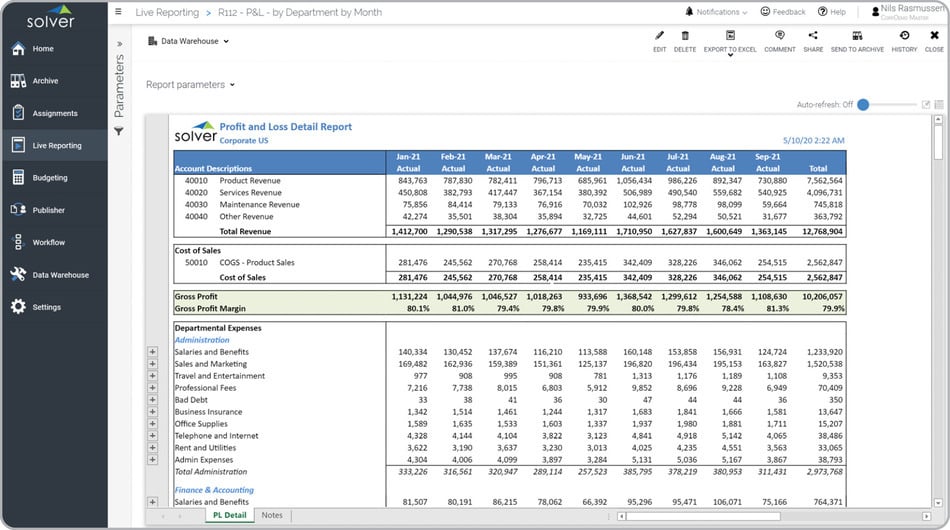Click the Share icon
This screenshot has height=530, width=950.
point(813,36)
